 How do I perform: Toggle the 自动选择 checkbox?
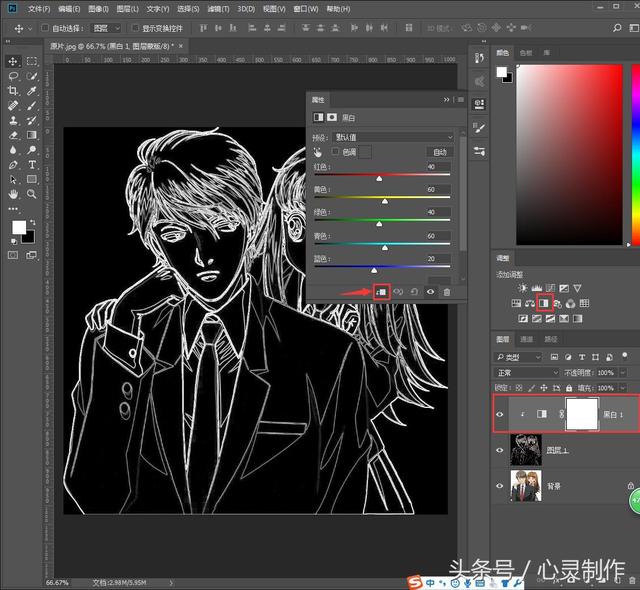pos(45,28)
